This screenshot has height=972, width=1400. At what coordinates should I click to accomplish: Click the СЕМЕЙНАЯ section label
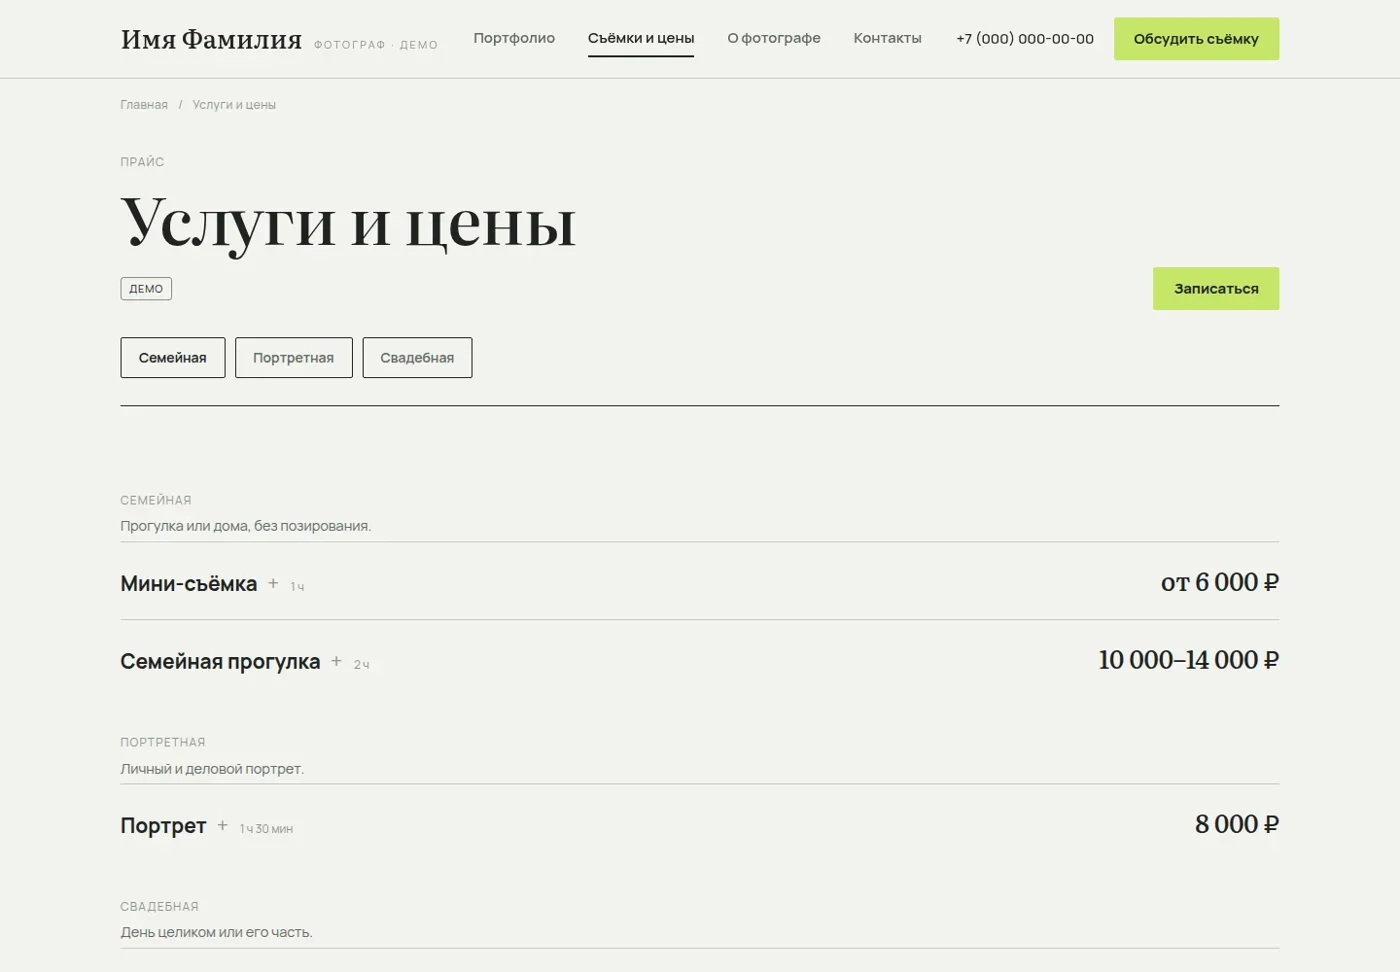pyautogui.click(x=156, y=500)
